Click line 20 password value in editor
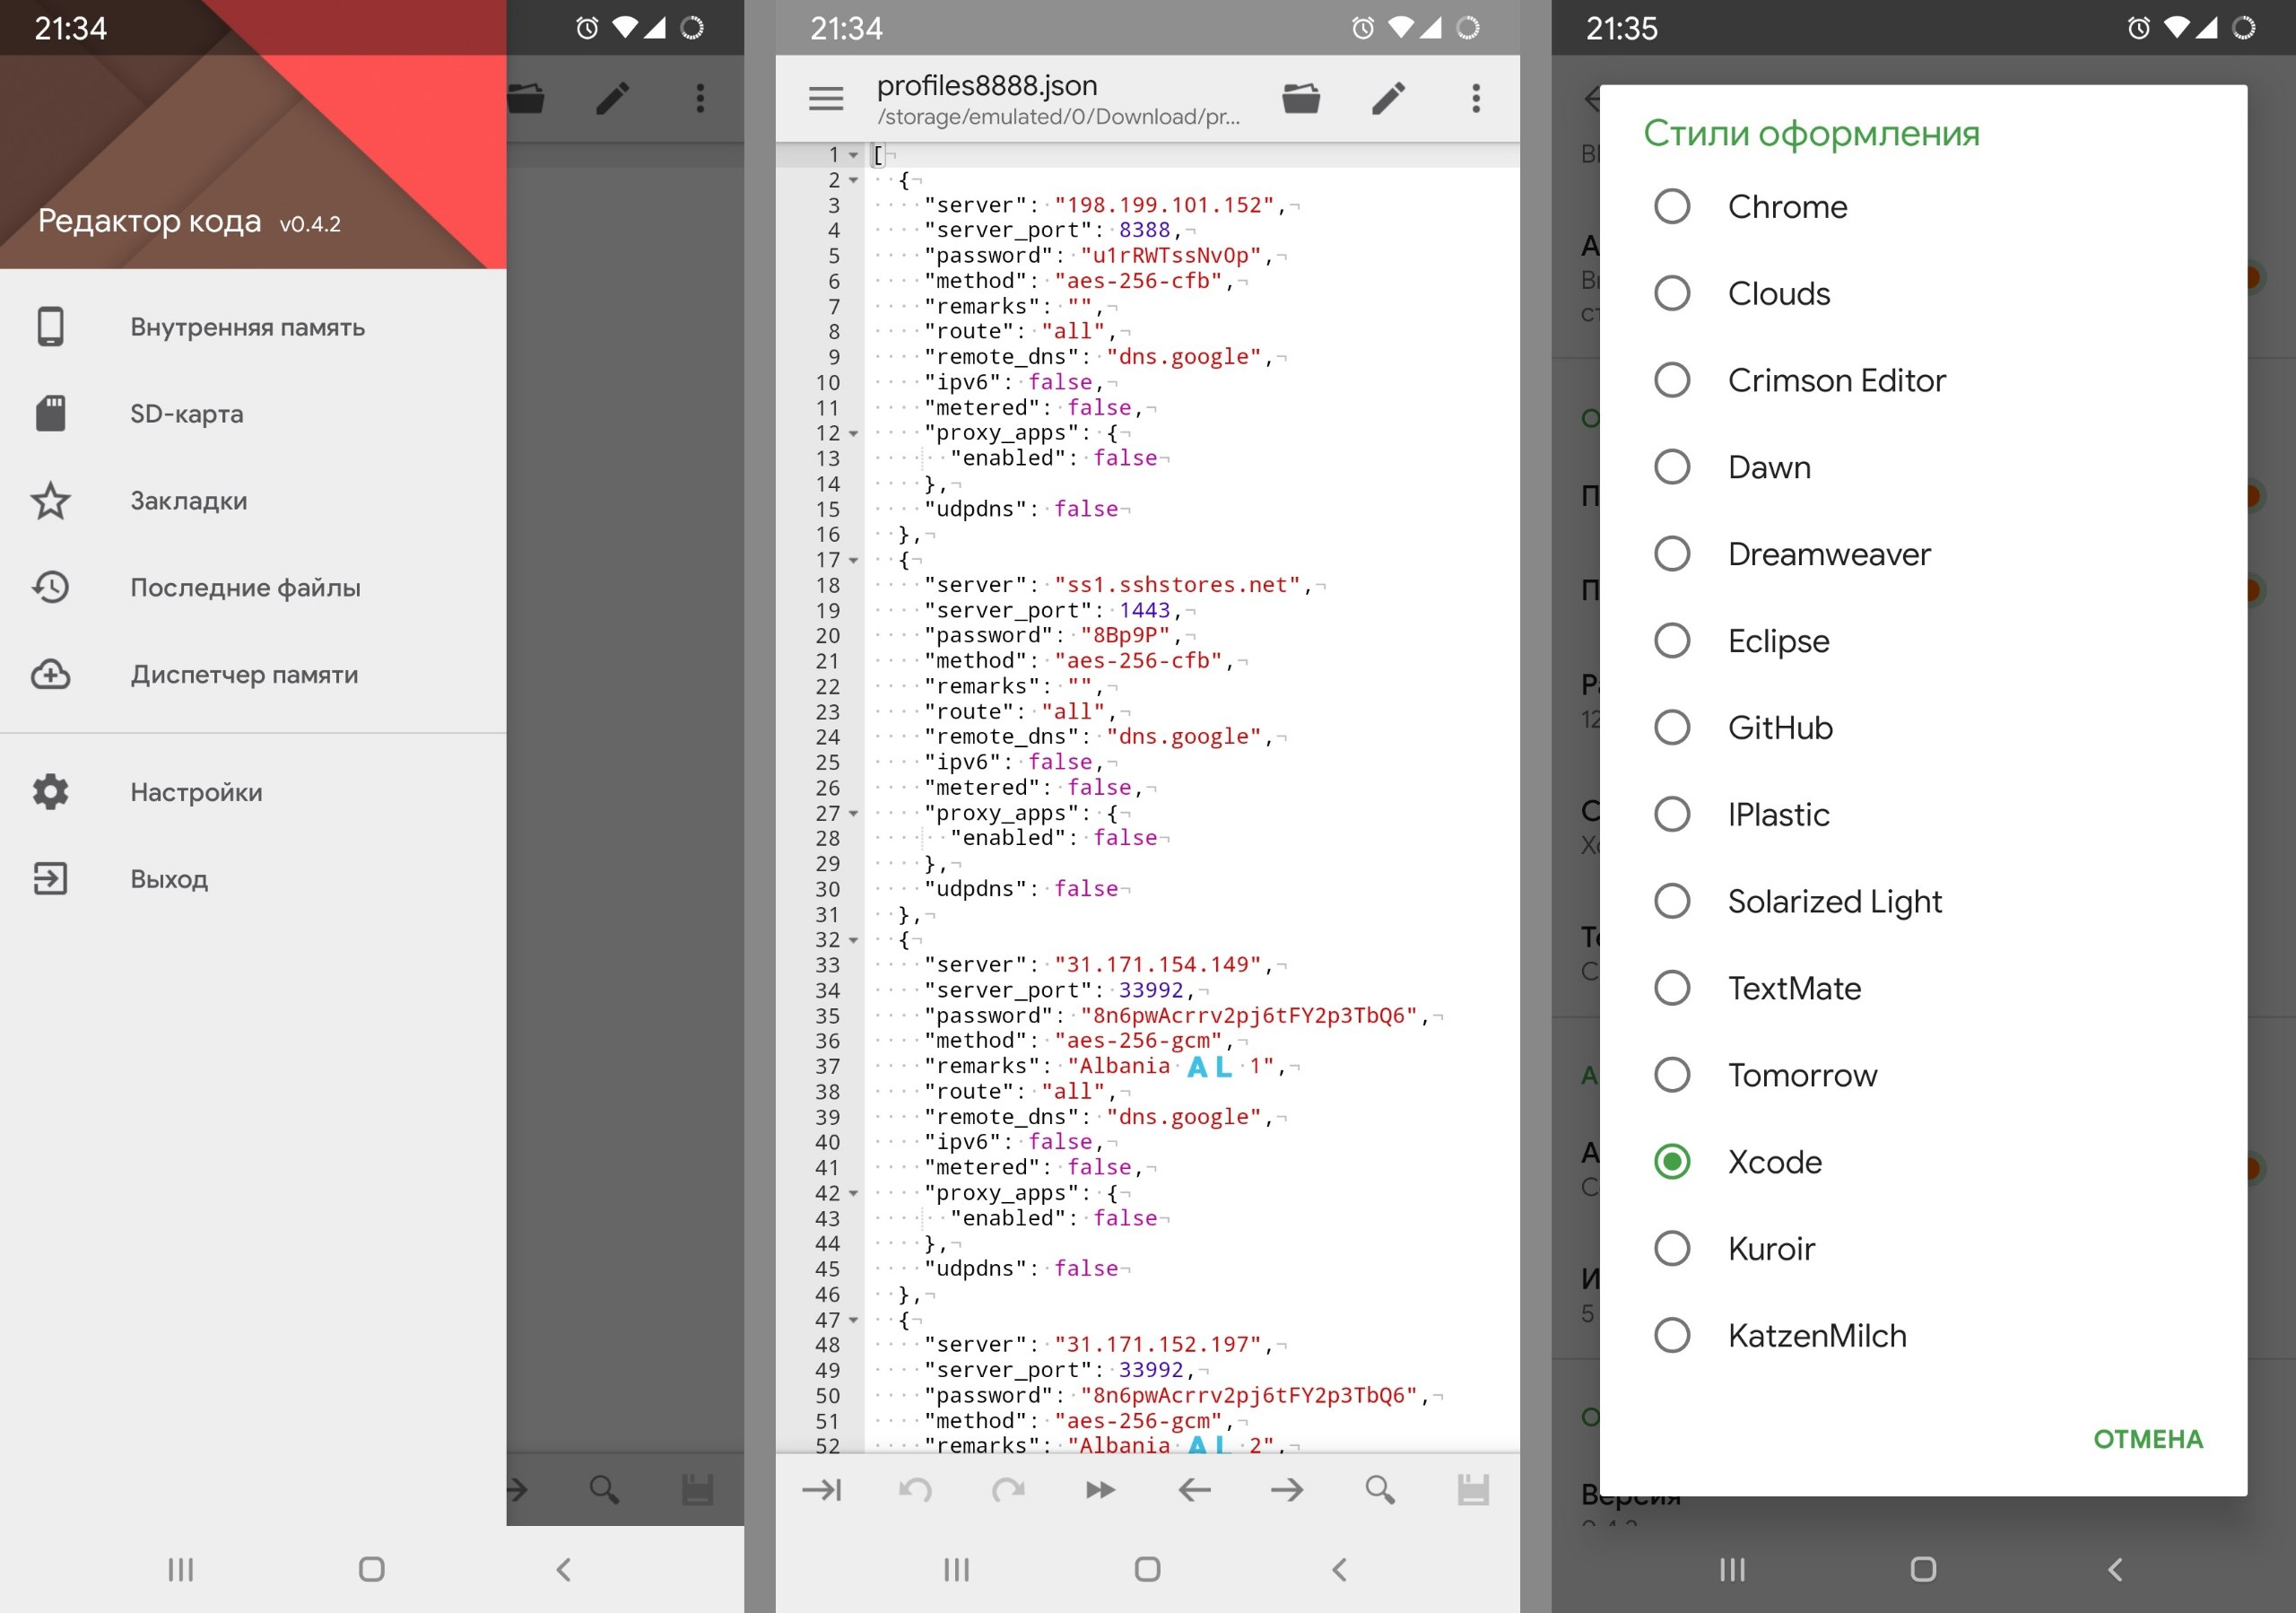This screenshot has width=2296, height=1613. pos(1124,636)
